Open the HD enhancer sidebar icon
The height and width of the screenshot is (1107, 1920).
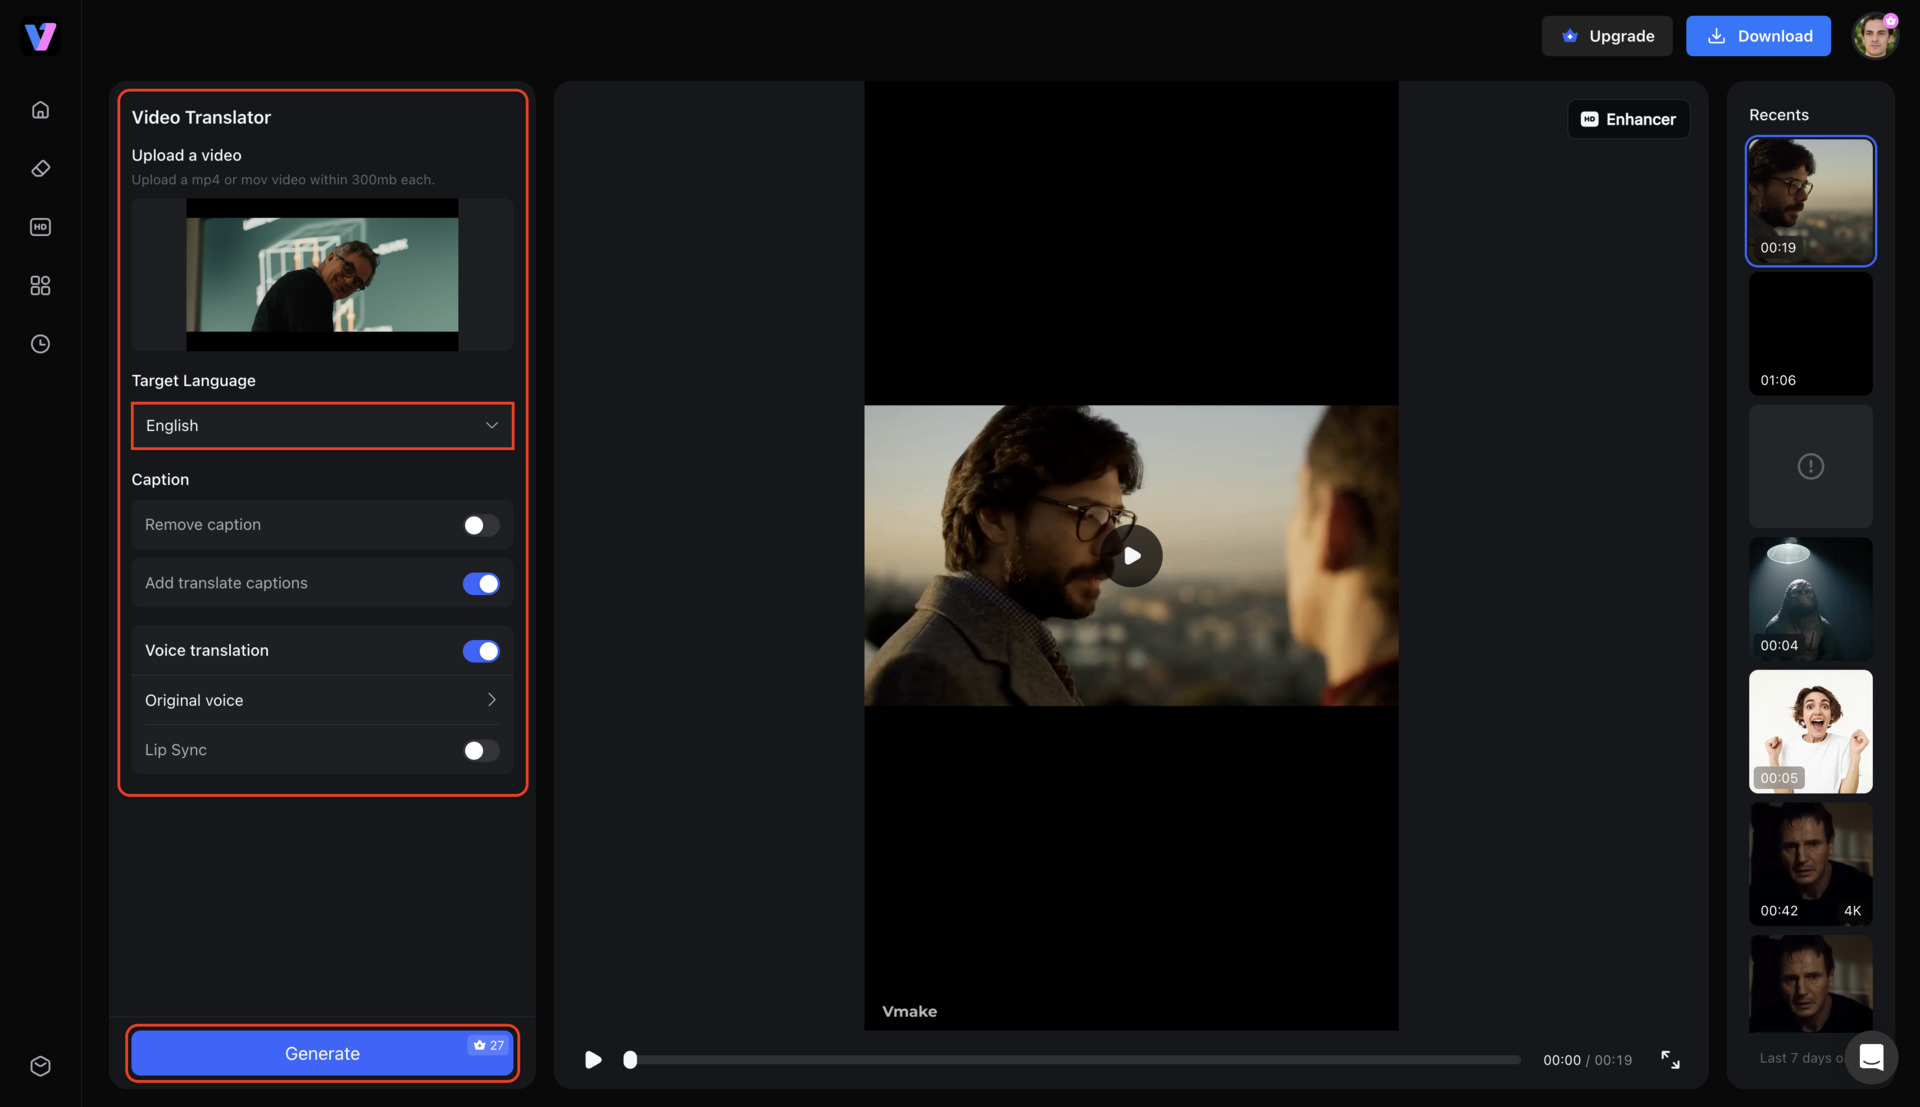[x=40, y=227]
